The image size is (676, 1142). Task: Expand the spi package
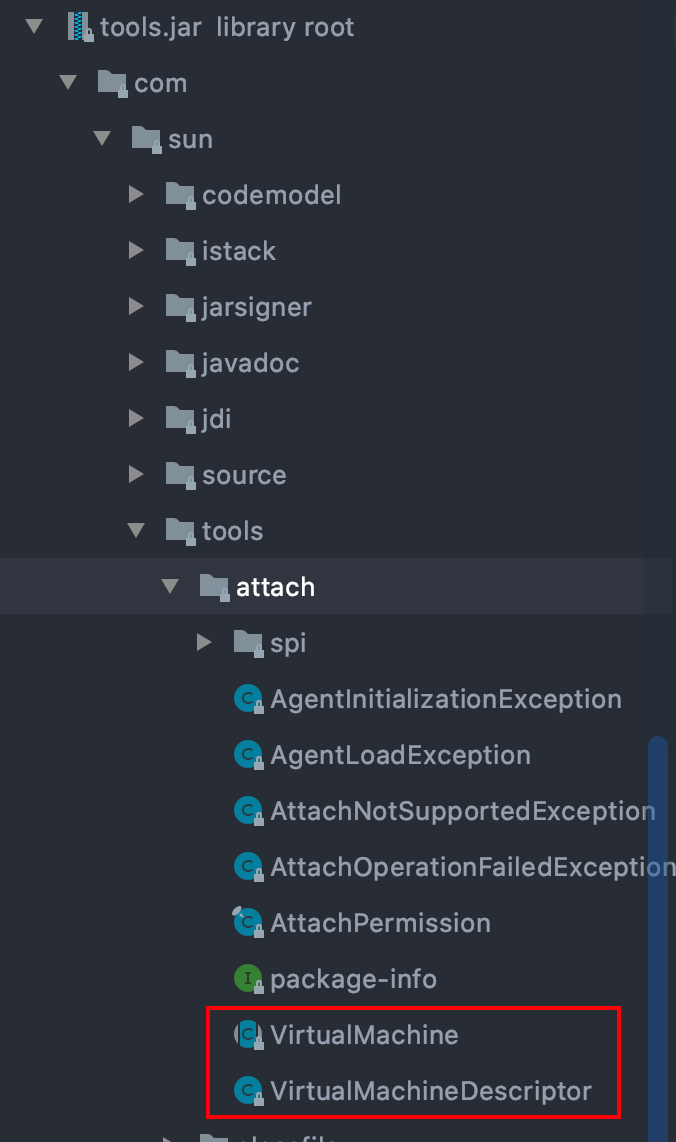pyautogui.click(x=204, y=642)
